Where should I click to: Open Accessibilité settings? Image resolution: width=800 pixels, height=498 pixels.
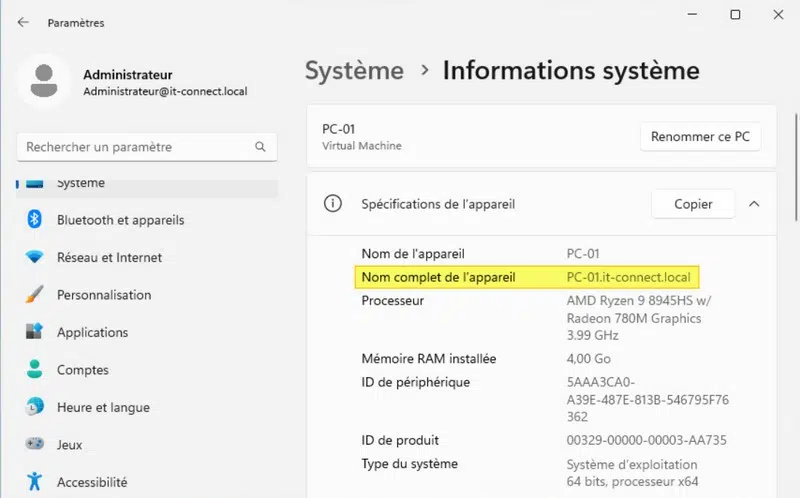147,482
